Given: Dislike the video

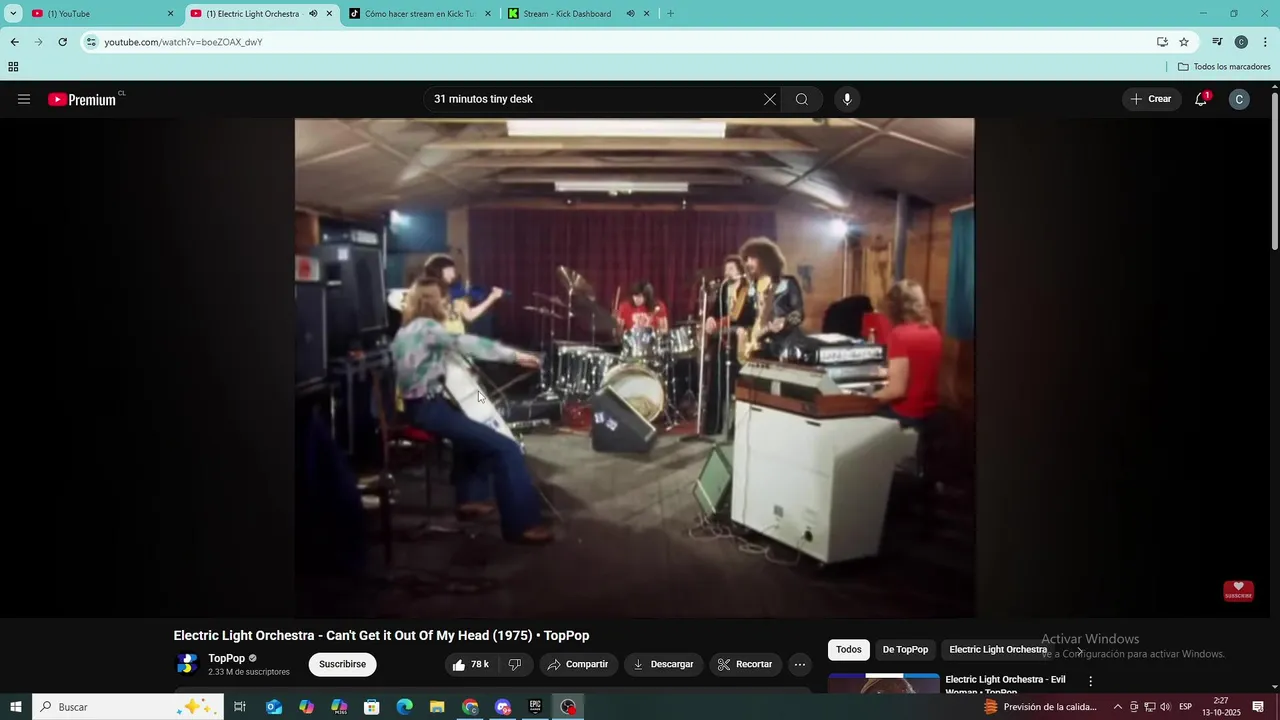Looking at the screenshot, I should click(x=515, y=664).
